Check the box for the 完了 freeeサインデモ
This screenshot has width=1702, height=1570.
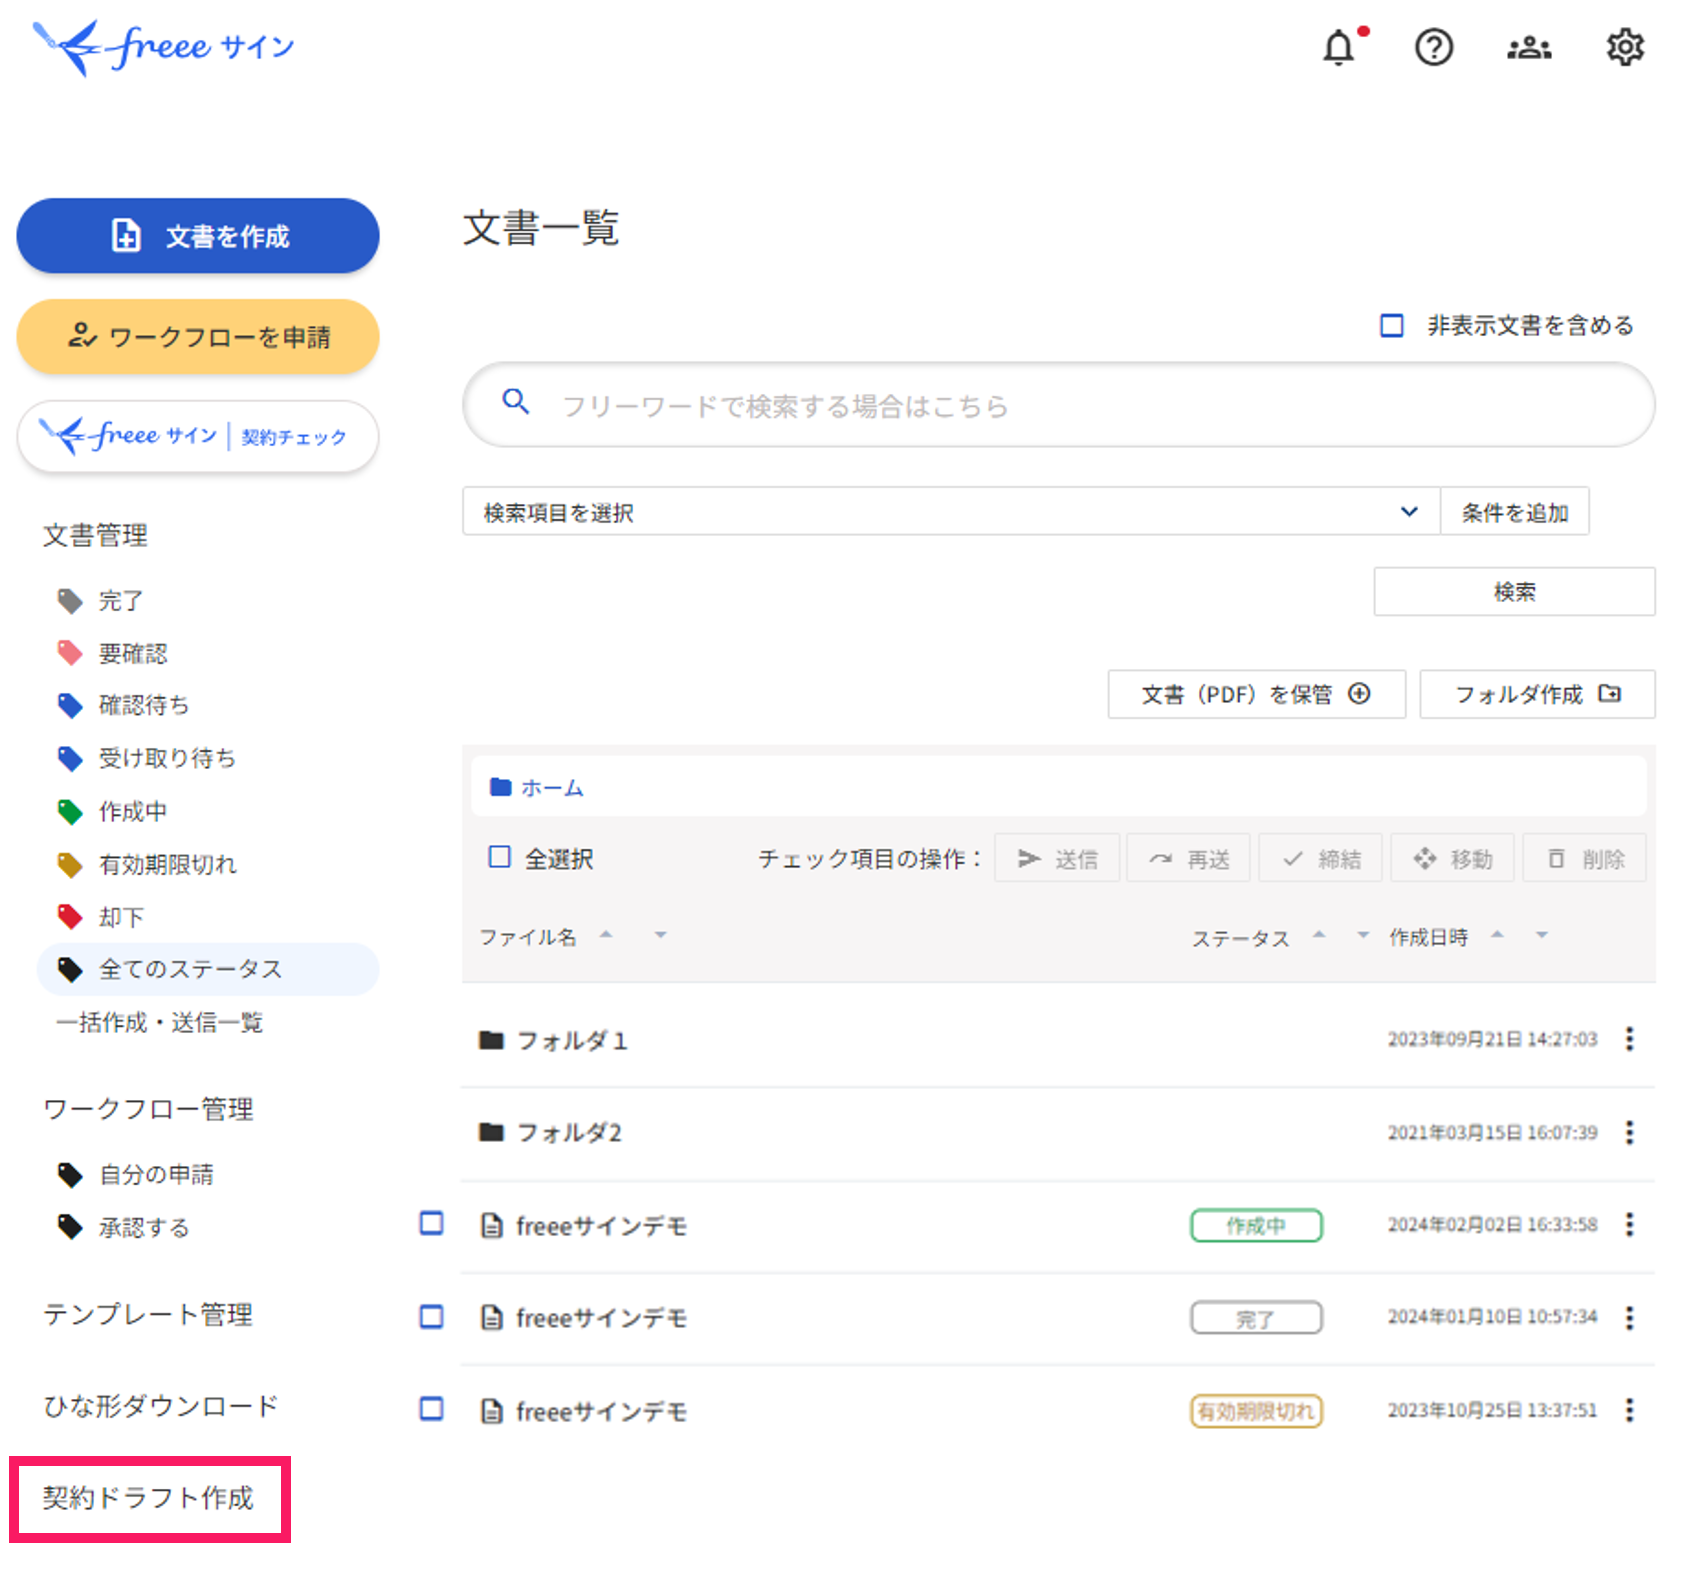coord(431,1316)
